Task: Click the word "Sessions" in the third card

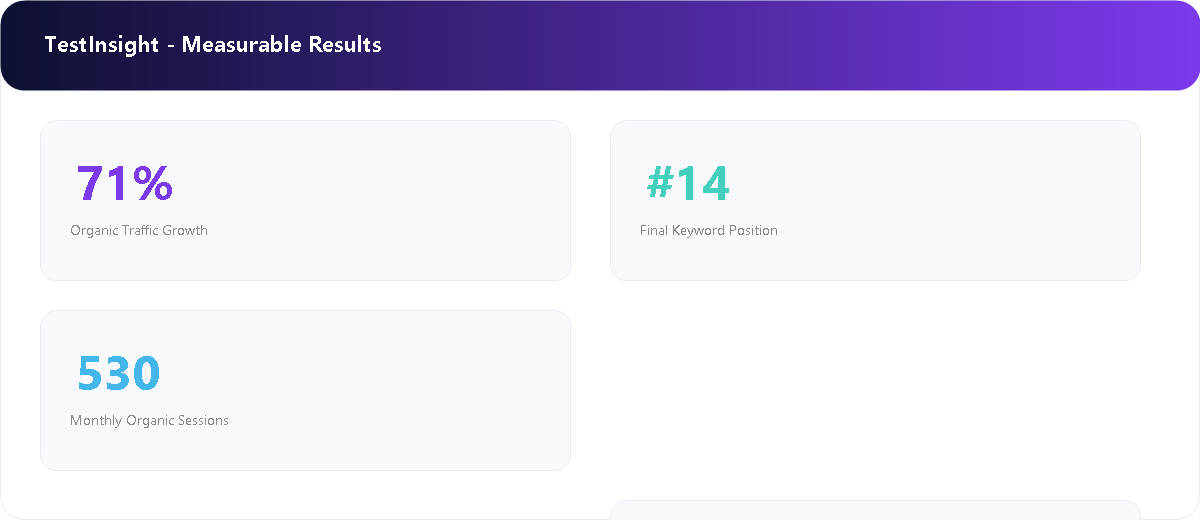Action: pyautogui.click(x=203, y=420)
